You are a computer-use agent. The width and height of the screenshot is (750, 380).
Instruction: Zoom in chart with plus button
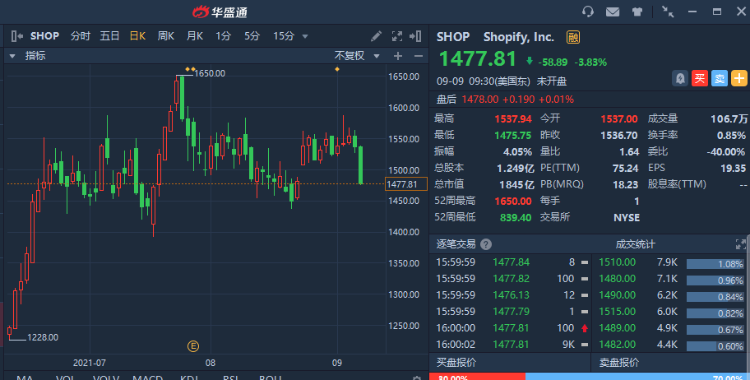397,56
